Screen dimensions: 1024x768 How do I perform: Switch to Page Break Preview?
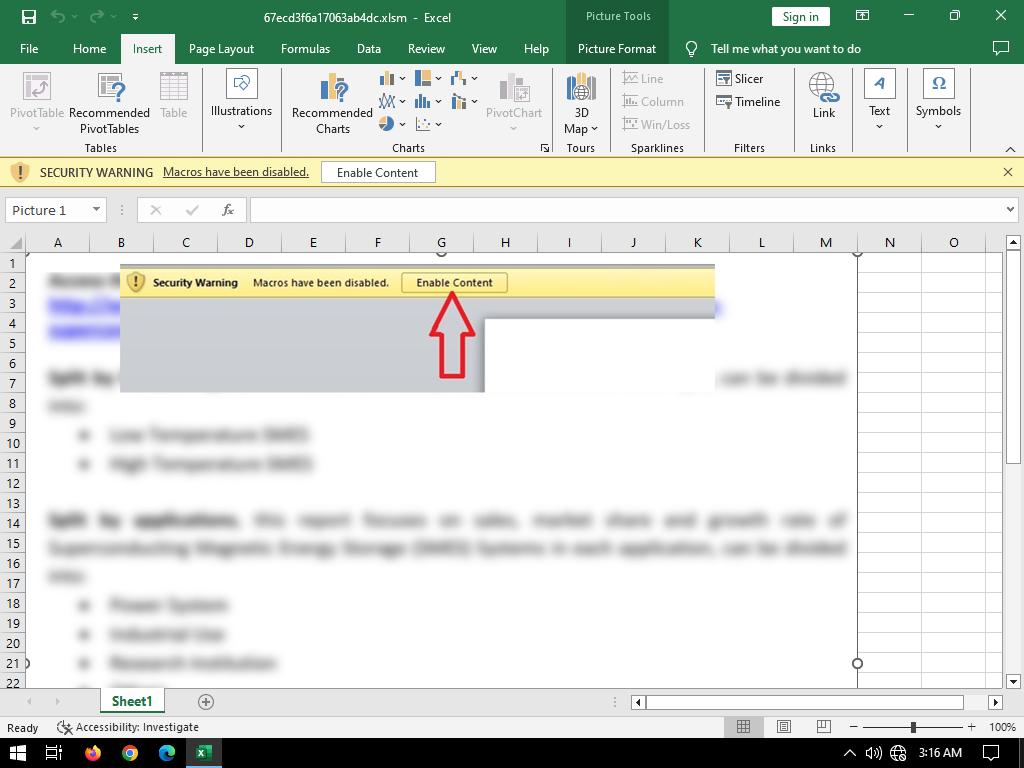[823, 727]
